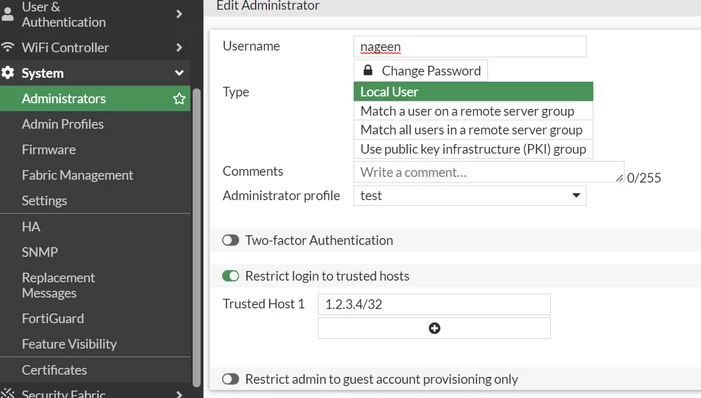Click the add trusted host plus icon

click(x=434, y=328)
